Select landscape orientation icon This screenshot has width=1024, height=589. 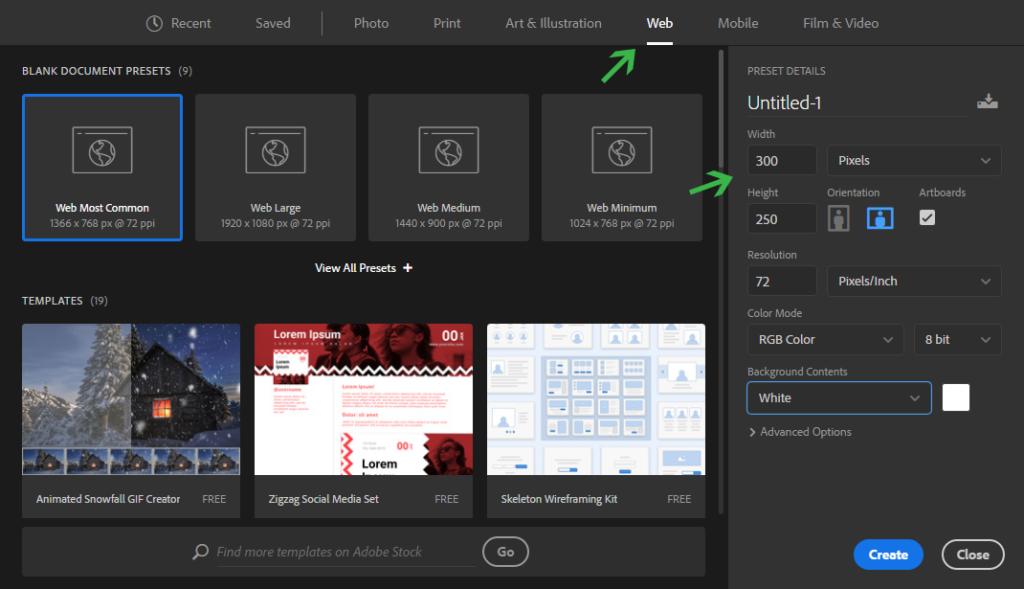pyautogui.click(x=880, y=218)
